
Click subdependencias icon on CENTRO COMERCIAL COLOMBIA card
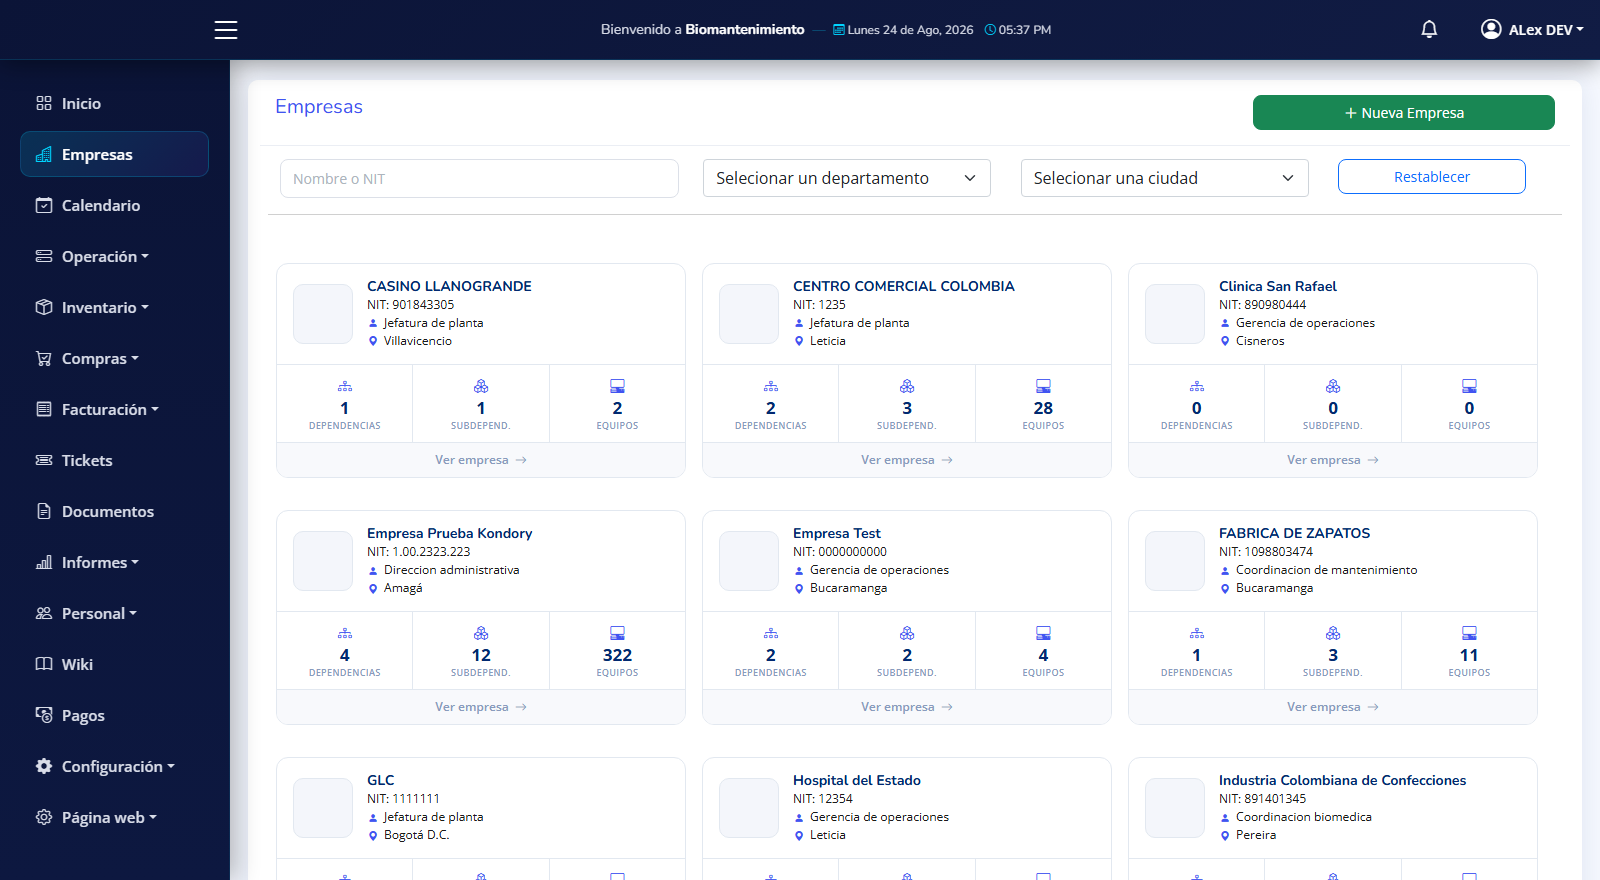point(907,386)
